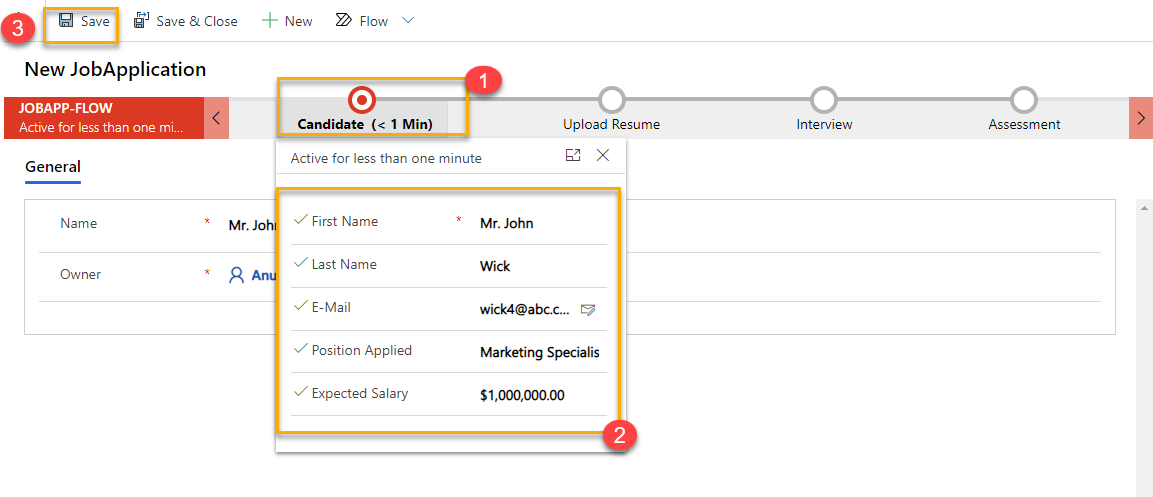Open the JOBAPP-FLOW process header
Viewport: 1153px width, 497px height.
pyautogui.click(x=104, y=118)
